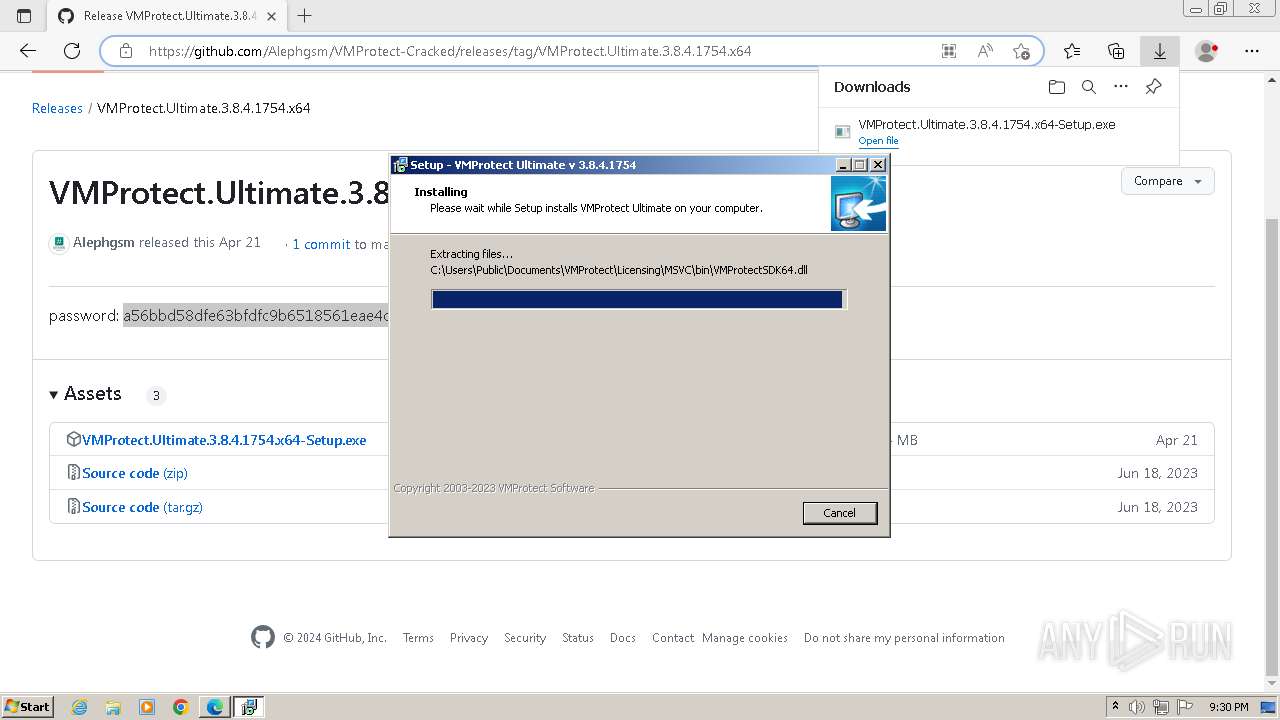The height and width of the screenshot is (720, 1280).
Task: Collapse the Assets section
Action: [x=85, y=394]
